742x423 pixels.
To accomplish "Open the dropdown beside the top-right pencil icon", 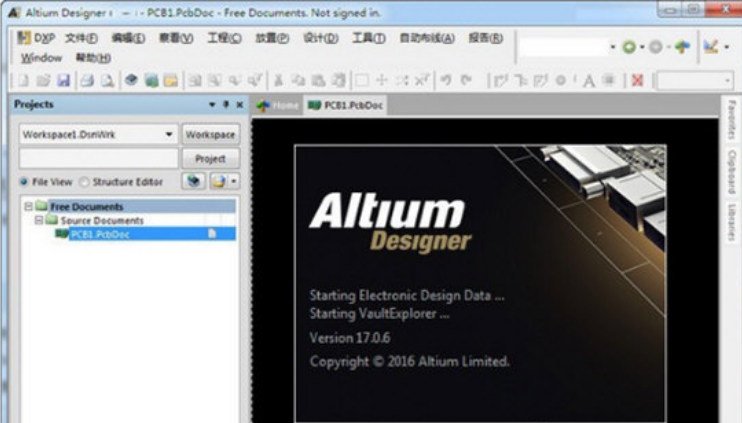I will pyautogui.click(x=727, y=47).
